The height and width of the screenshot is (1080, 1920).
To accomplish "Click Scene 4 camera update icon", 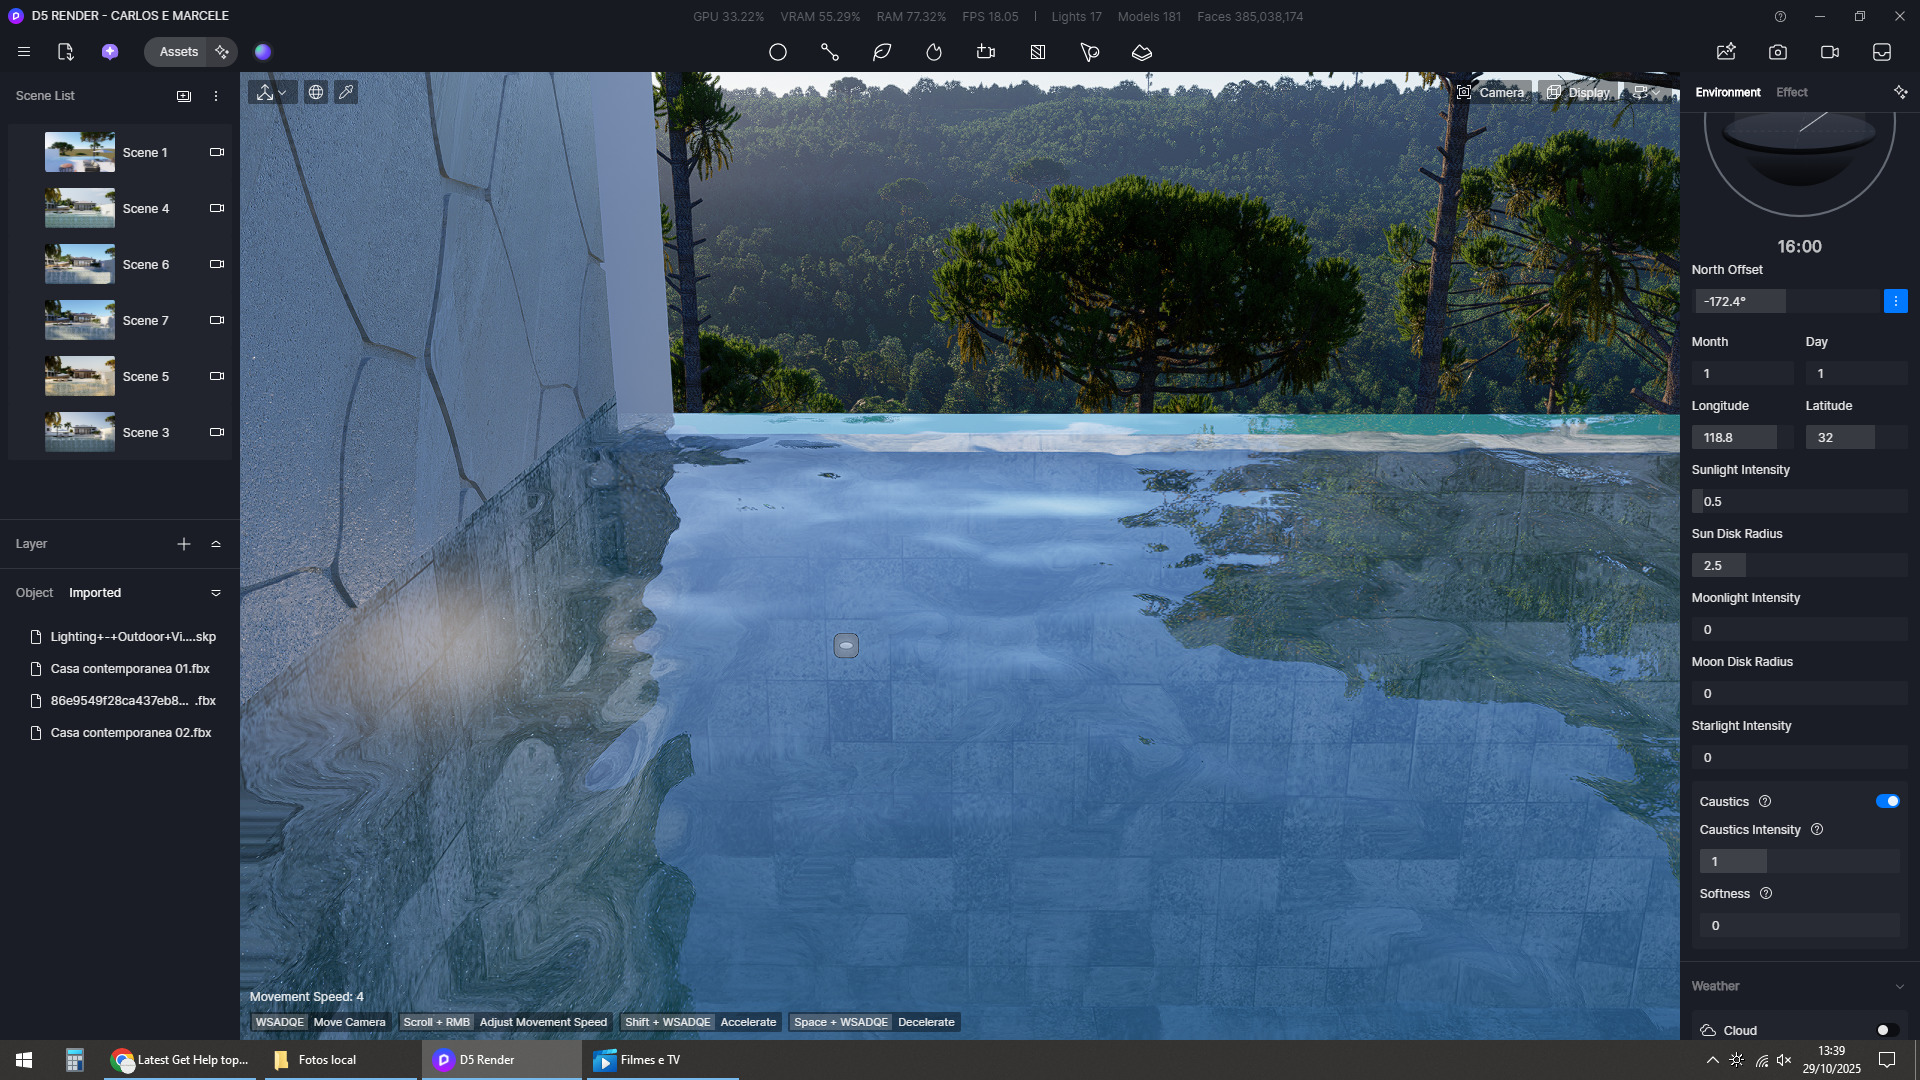I will (216, 208).
